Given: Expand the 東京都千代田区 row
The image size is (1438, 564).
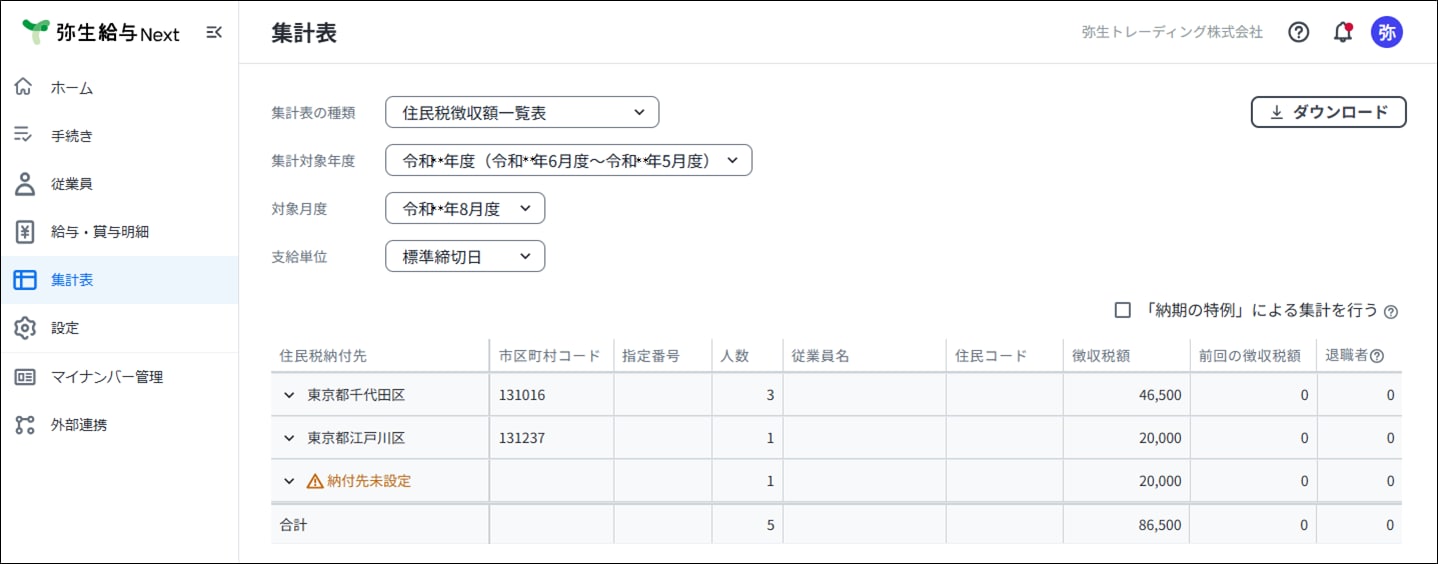Looking at the screenshot, I should [x=289, y=395].
